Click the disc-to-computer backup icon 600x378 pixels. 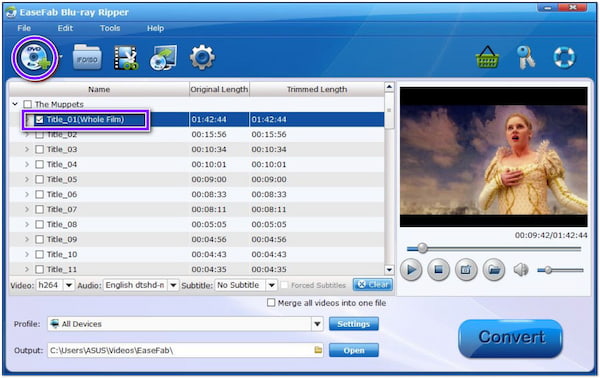click(x=163, y=58)
